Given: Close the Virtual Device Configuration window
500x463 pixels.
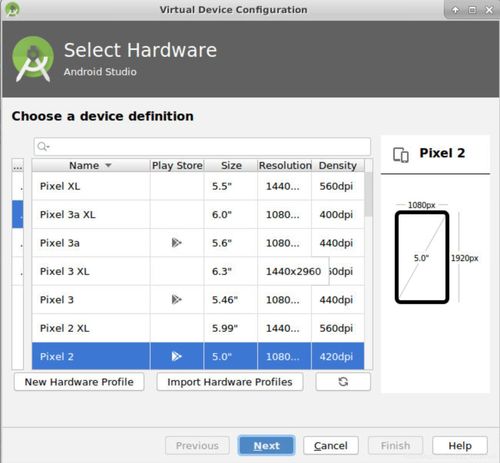Looking at the screenshot, I should [x=489, y=10].
